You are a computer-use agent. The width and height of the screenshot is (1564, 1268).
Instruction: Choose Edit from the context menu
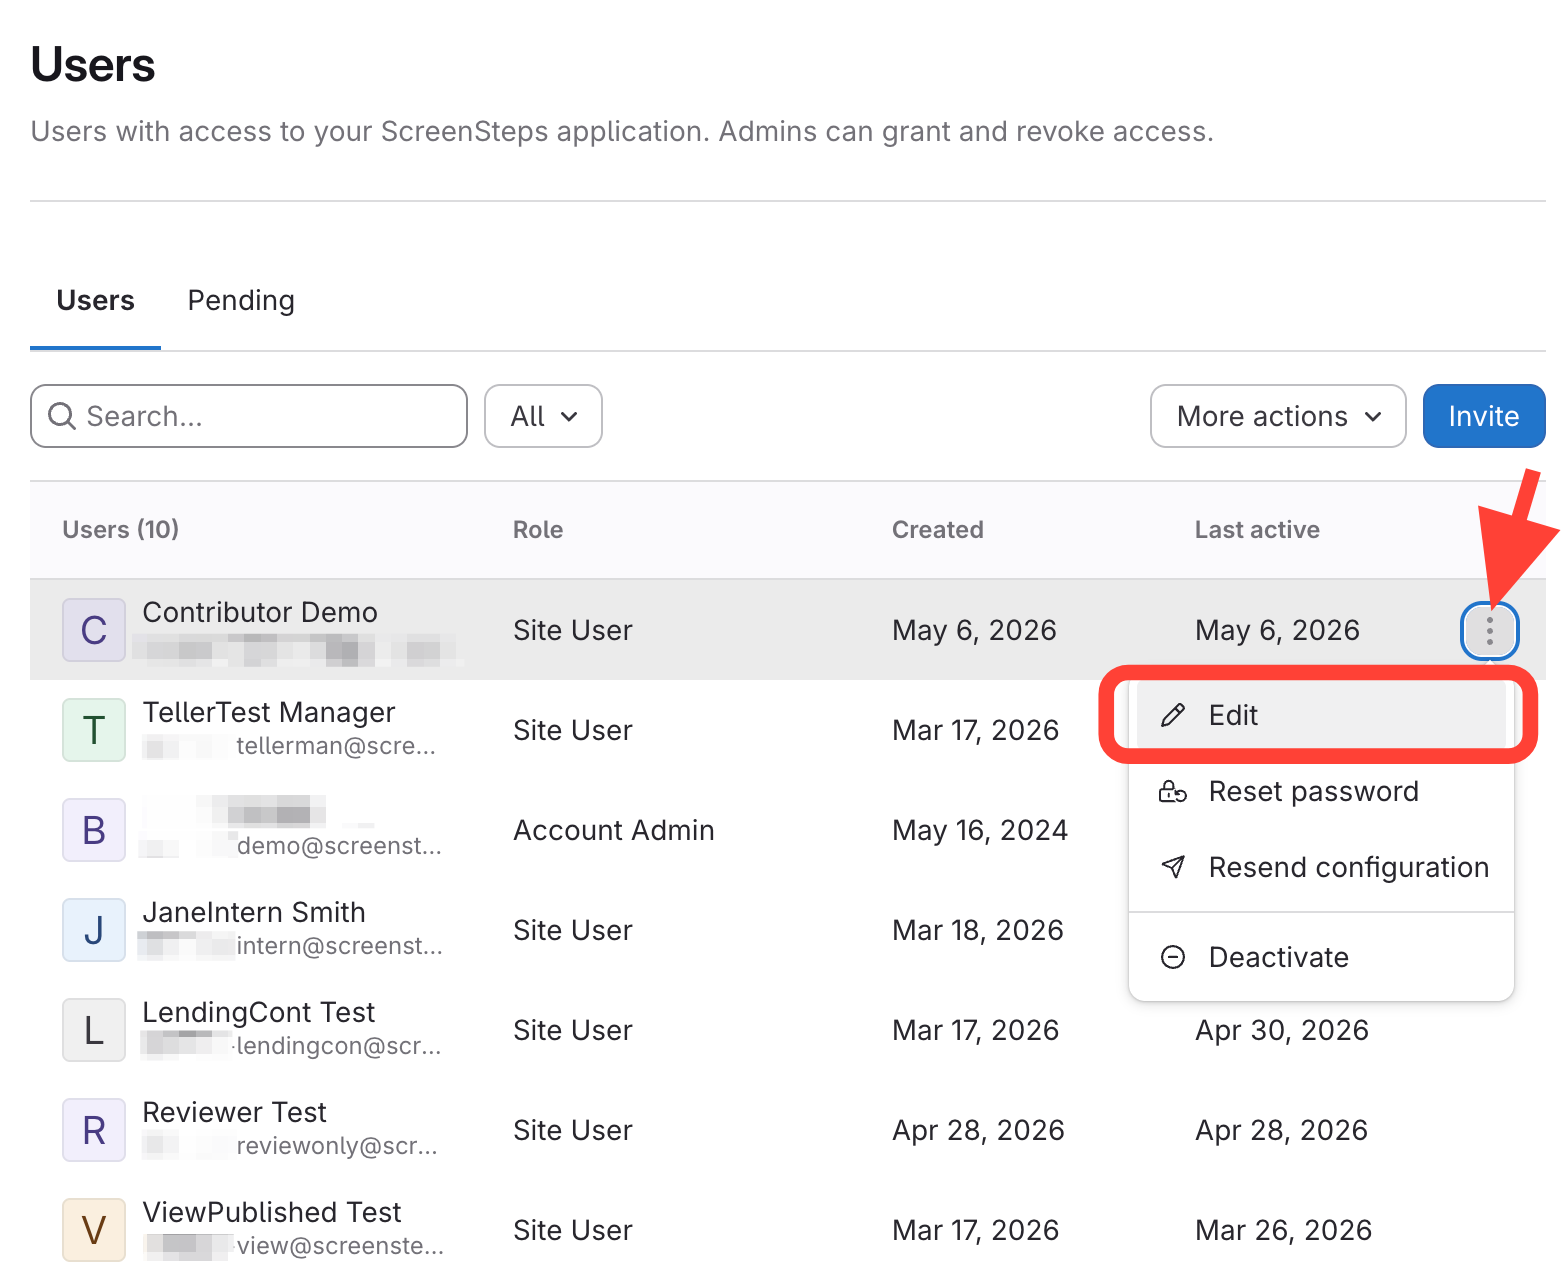pos(1321,715)
